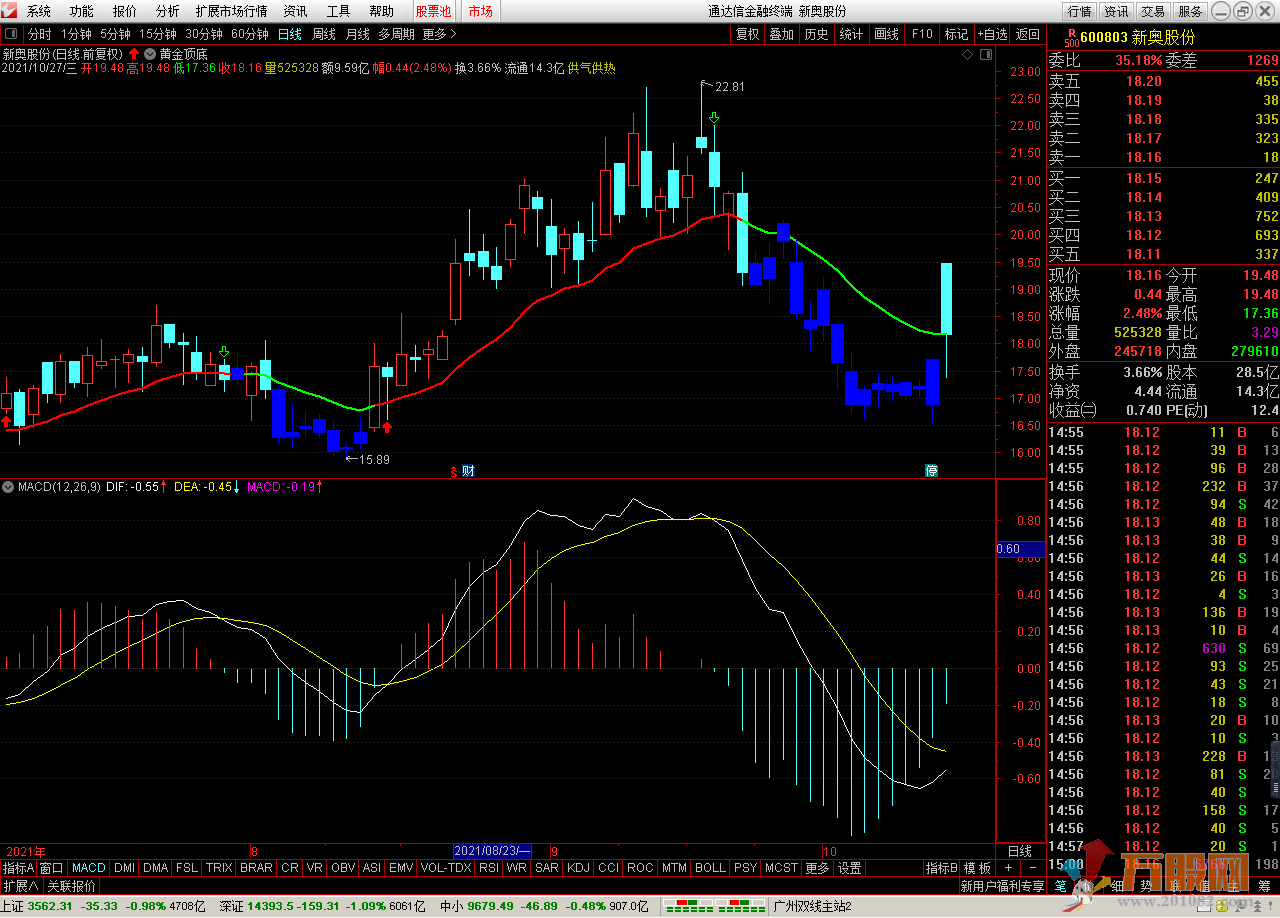Click the 复权 toolbar button
1280x918 pixels.
coord(747,34)
